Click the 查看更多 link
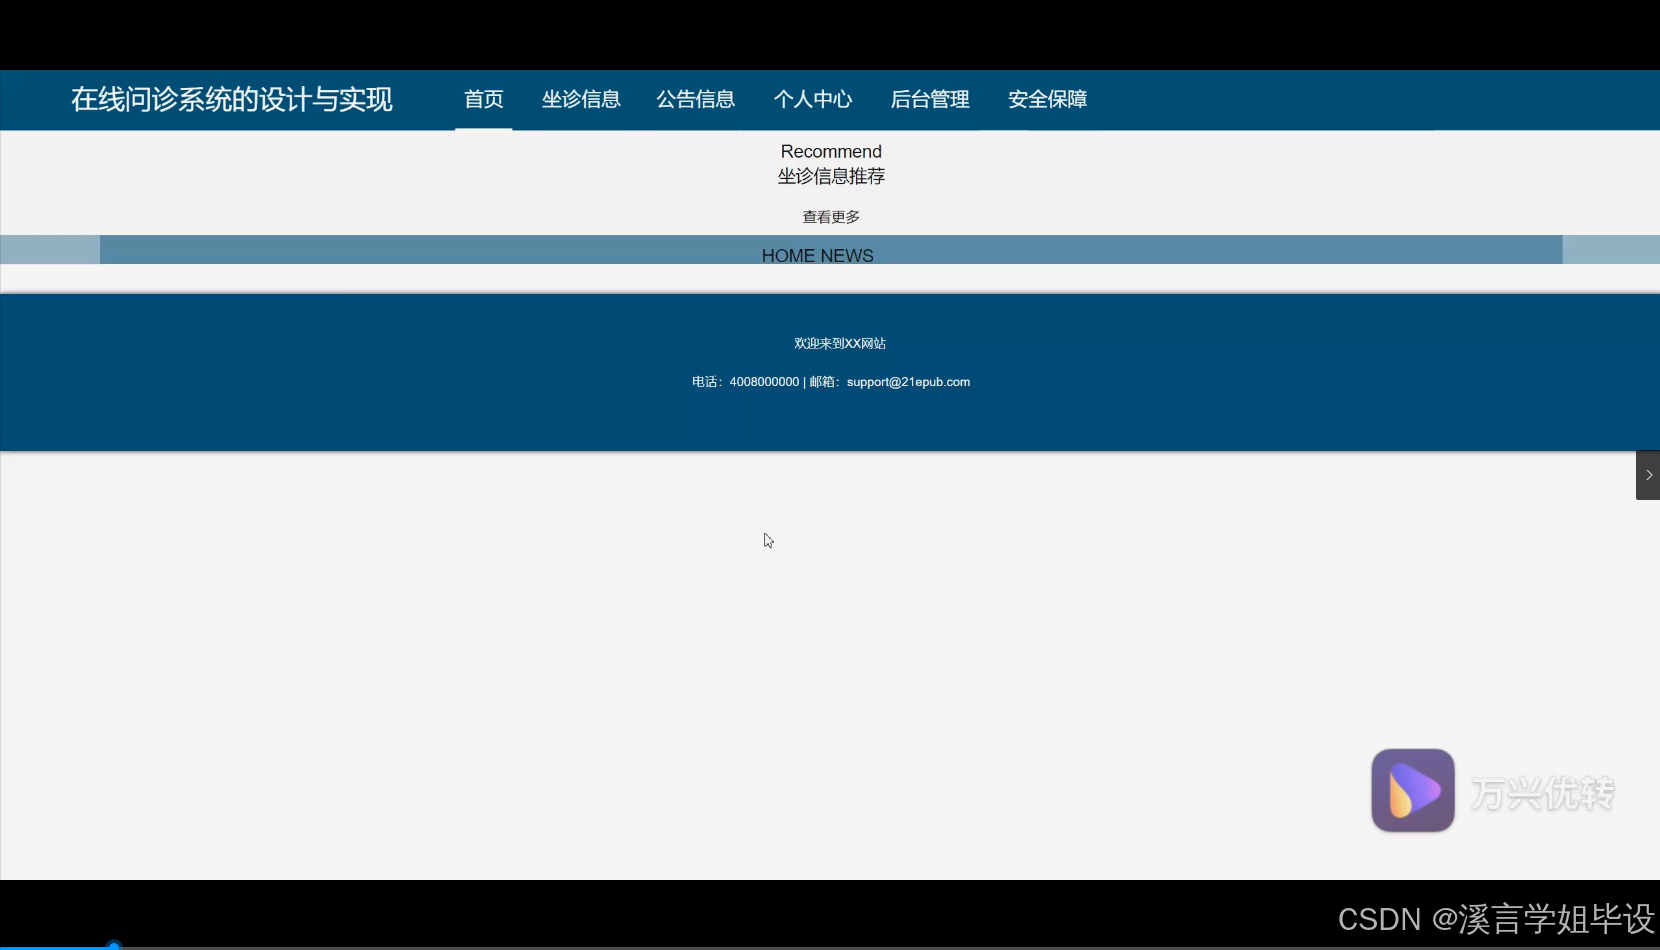The width and height of the screenshot is (1660, 950). [x=830, y=216]
